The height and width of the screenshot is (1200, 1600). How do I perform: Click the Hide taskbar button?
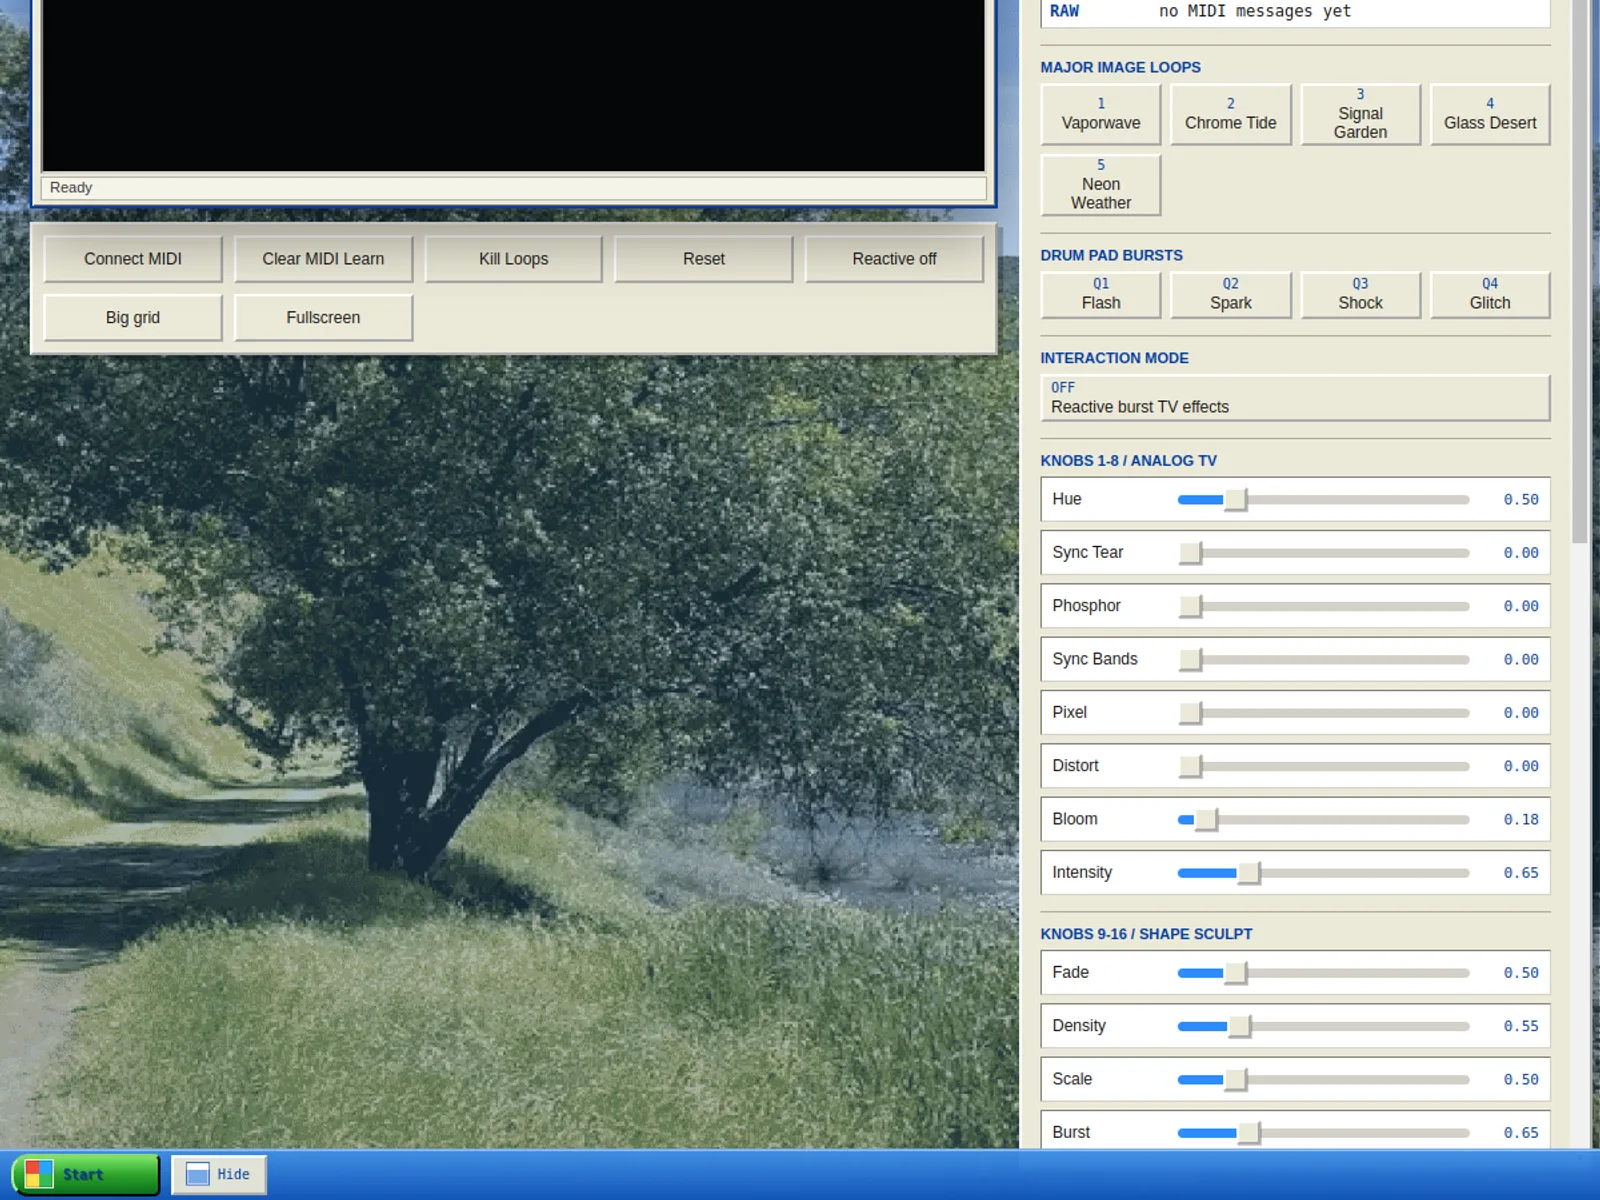coord(219,1175)
